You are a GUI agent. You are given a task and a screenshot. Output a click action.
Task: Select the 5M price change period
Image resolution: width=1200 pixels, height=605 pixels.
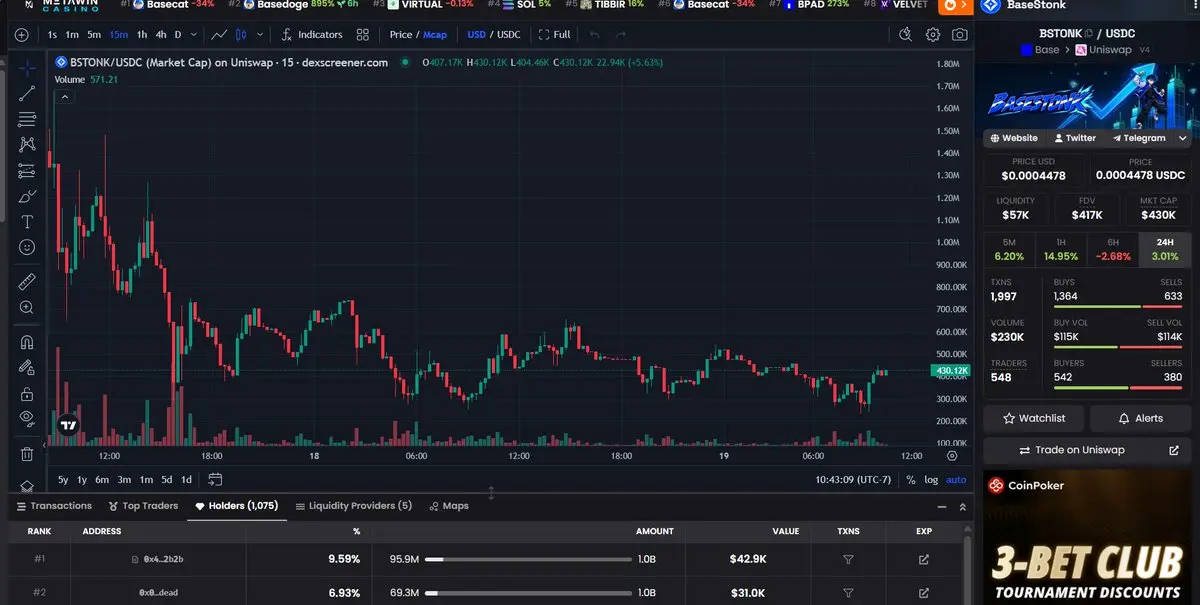(1009, 249)
